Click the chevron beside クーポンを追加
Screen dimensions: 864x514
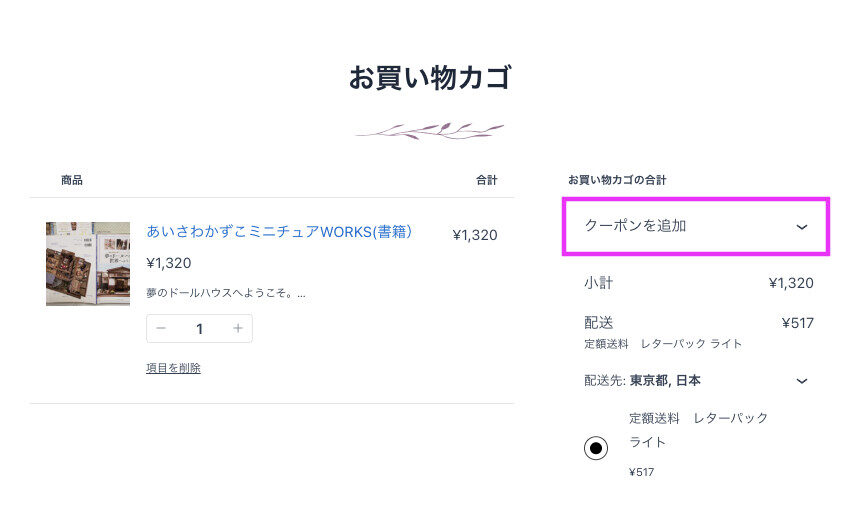pos(802,226)
